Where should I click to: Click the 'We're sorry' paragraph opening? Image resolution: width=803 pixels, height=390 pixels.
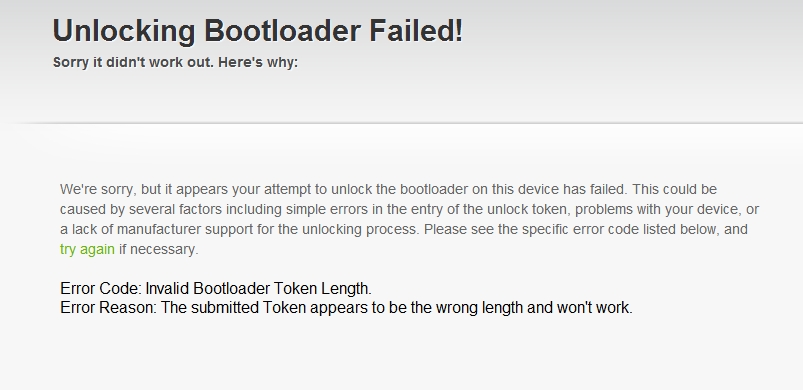(97, 189)
